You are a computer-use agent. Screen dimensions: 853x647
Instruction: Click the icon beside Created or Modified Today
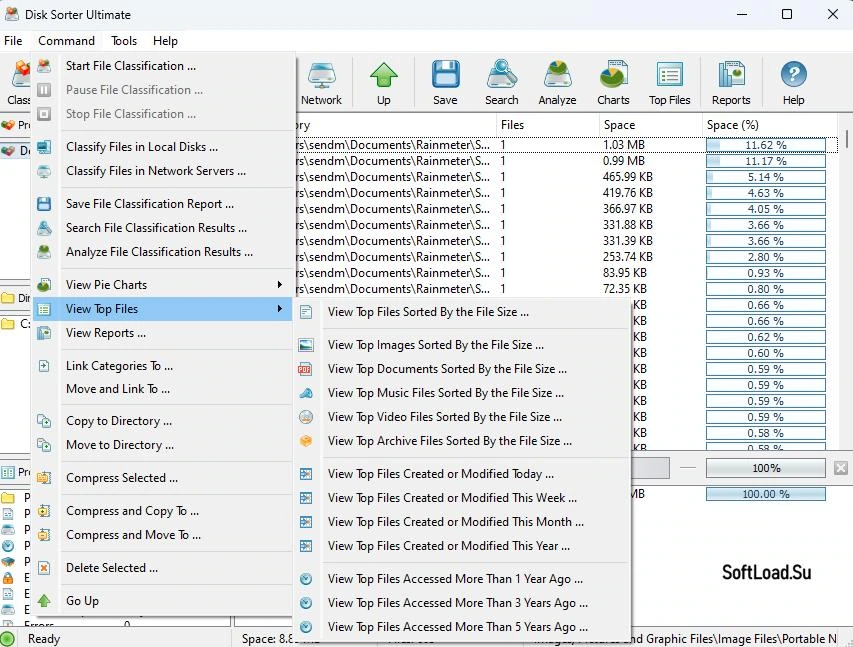pyautogui.click(x=306, y=474)
